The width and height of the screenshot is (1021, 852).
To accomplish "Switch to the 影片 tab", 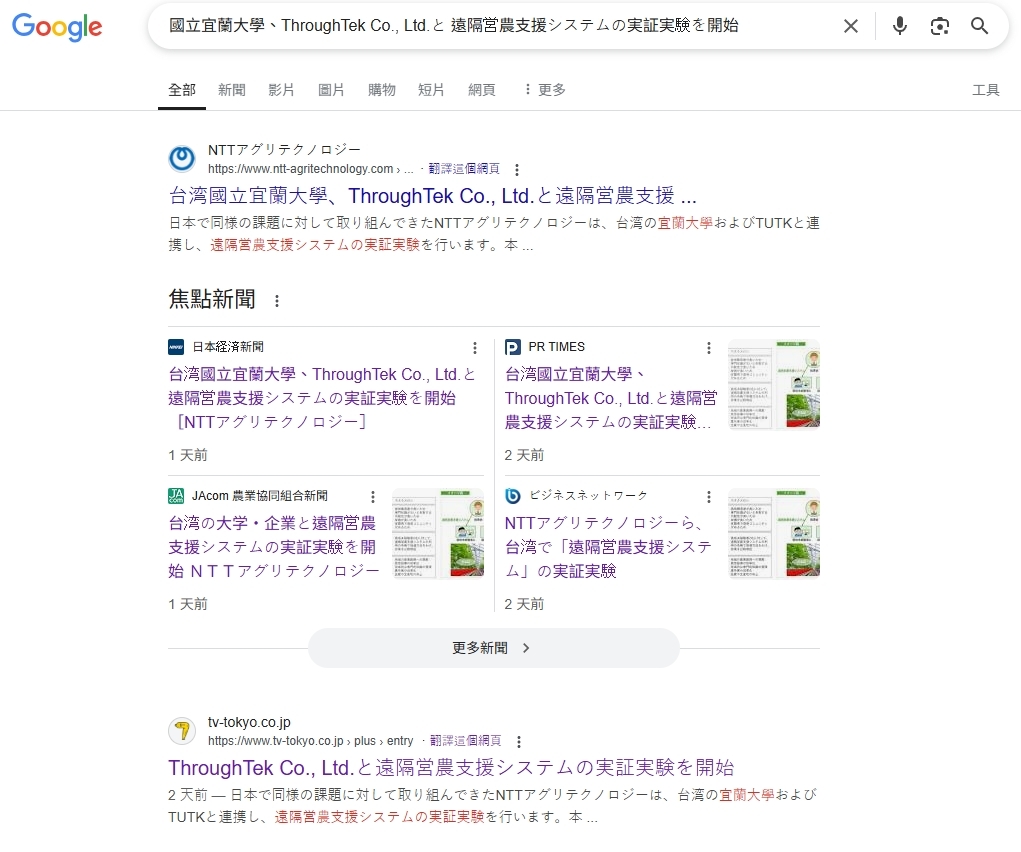I will point(281,90).
